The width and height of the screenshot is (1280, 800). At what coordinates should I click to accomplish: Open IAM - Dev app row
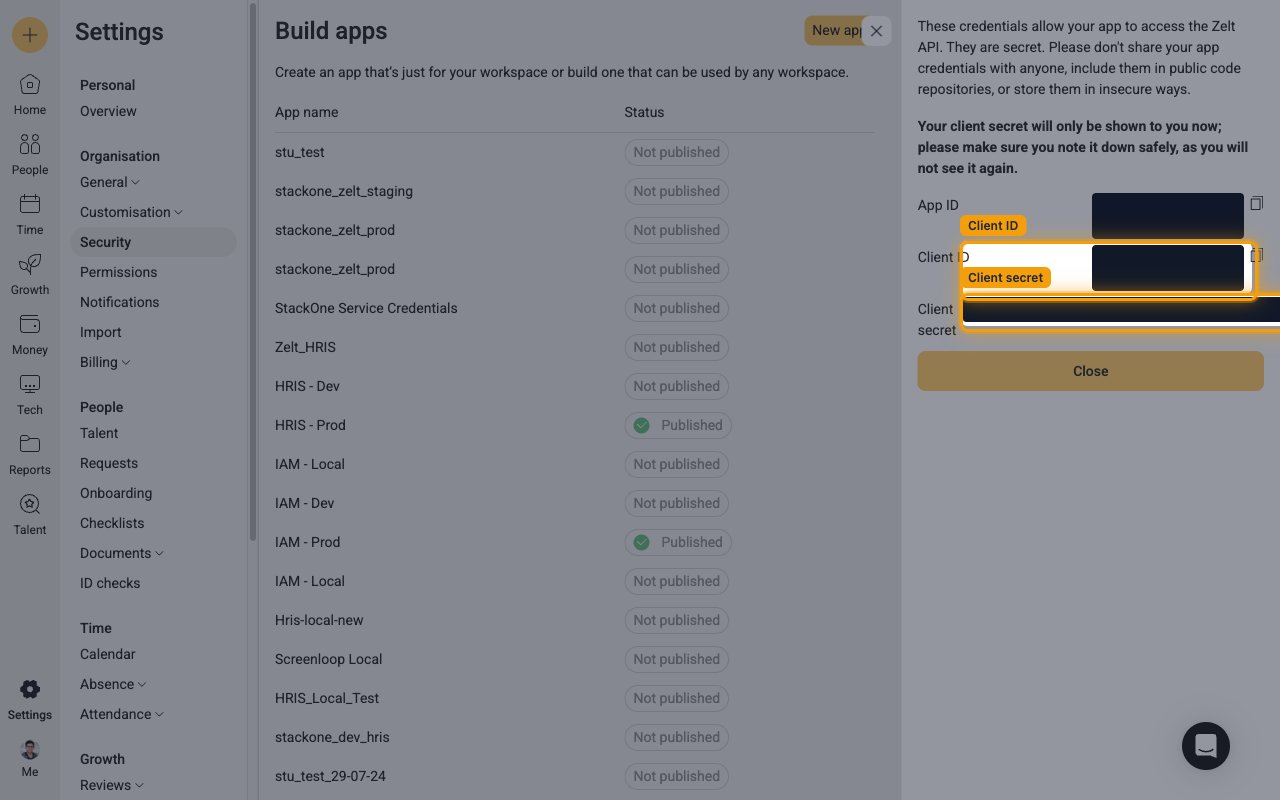pyautogui.click(x=574, y=503)
